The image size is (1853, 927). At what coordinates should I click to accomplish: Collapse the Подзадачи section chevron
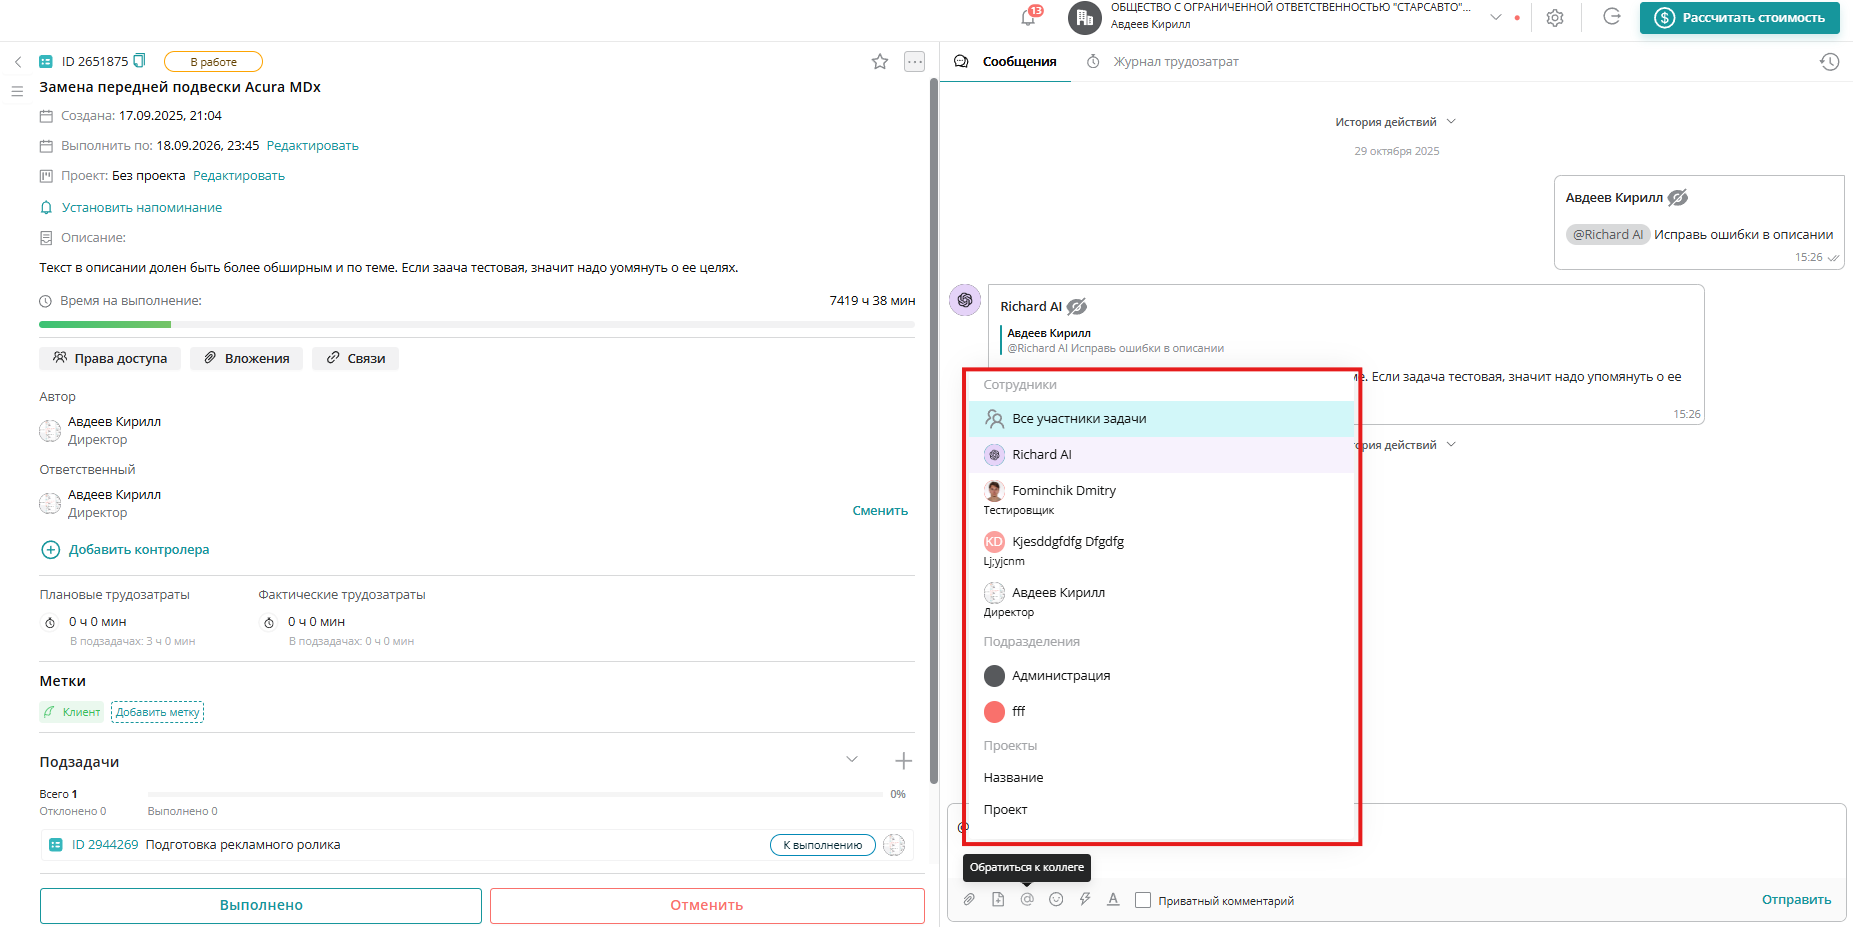[x=852, y=760]
